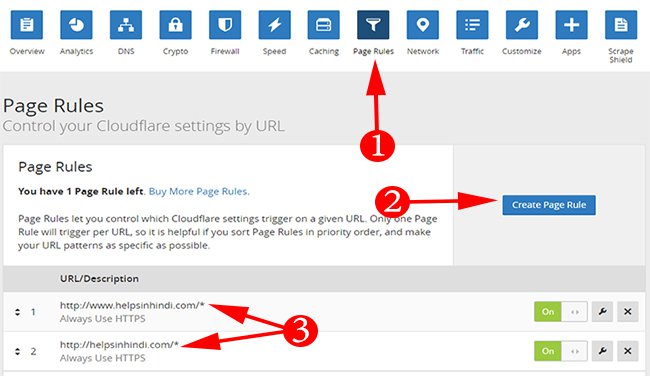
Task: Open the Analytics pie chart icon
Action: (x=76, y=25)
